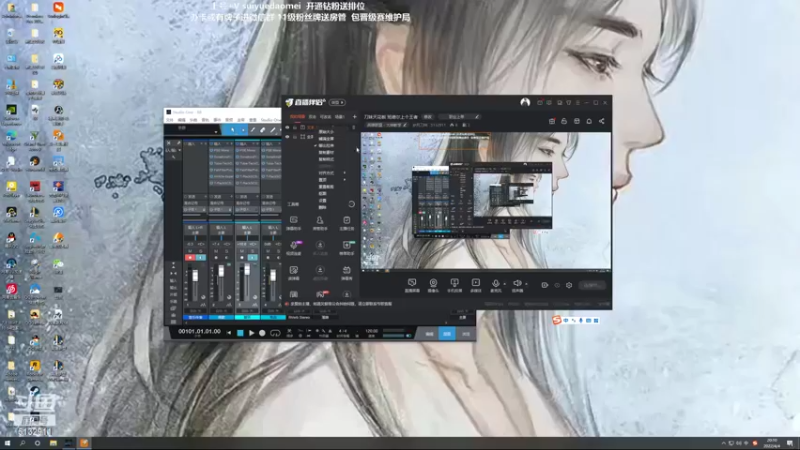Expand speaker options arrow under the preview
This screenshot has width=800, height=450.
pos(526,284)
